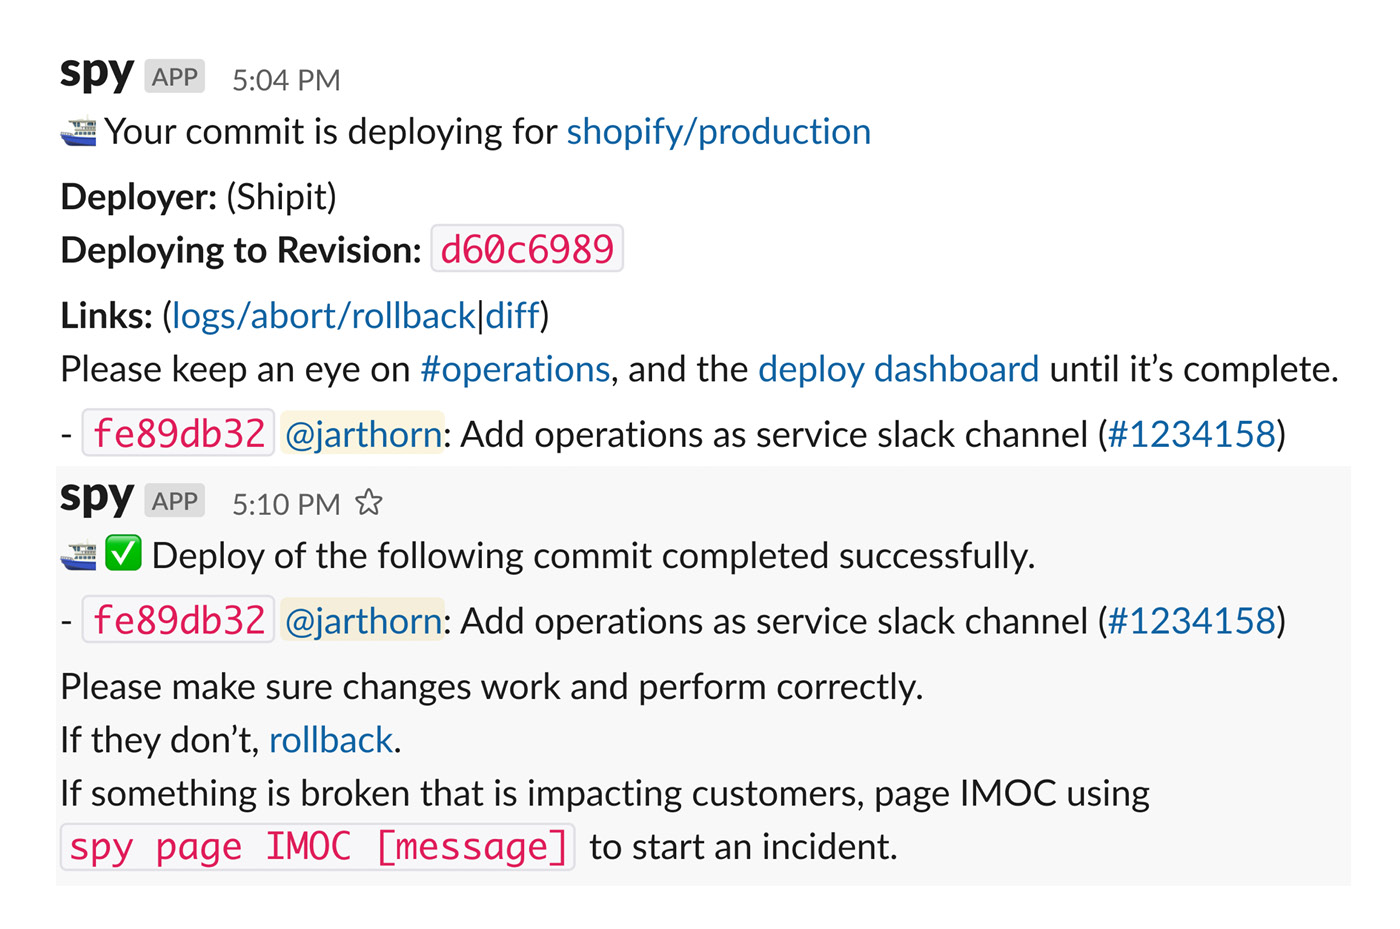The image size is (1400, 929).
Task: Open PR #1234158 in the completed message
Action: 1192,622
